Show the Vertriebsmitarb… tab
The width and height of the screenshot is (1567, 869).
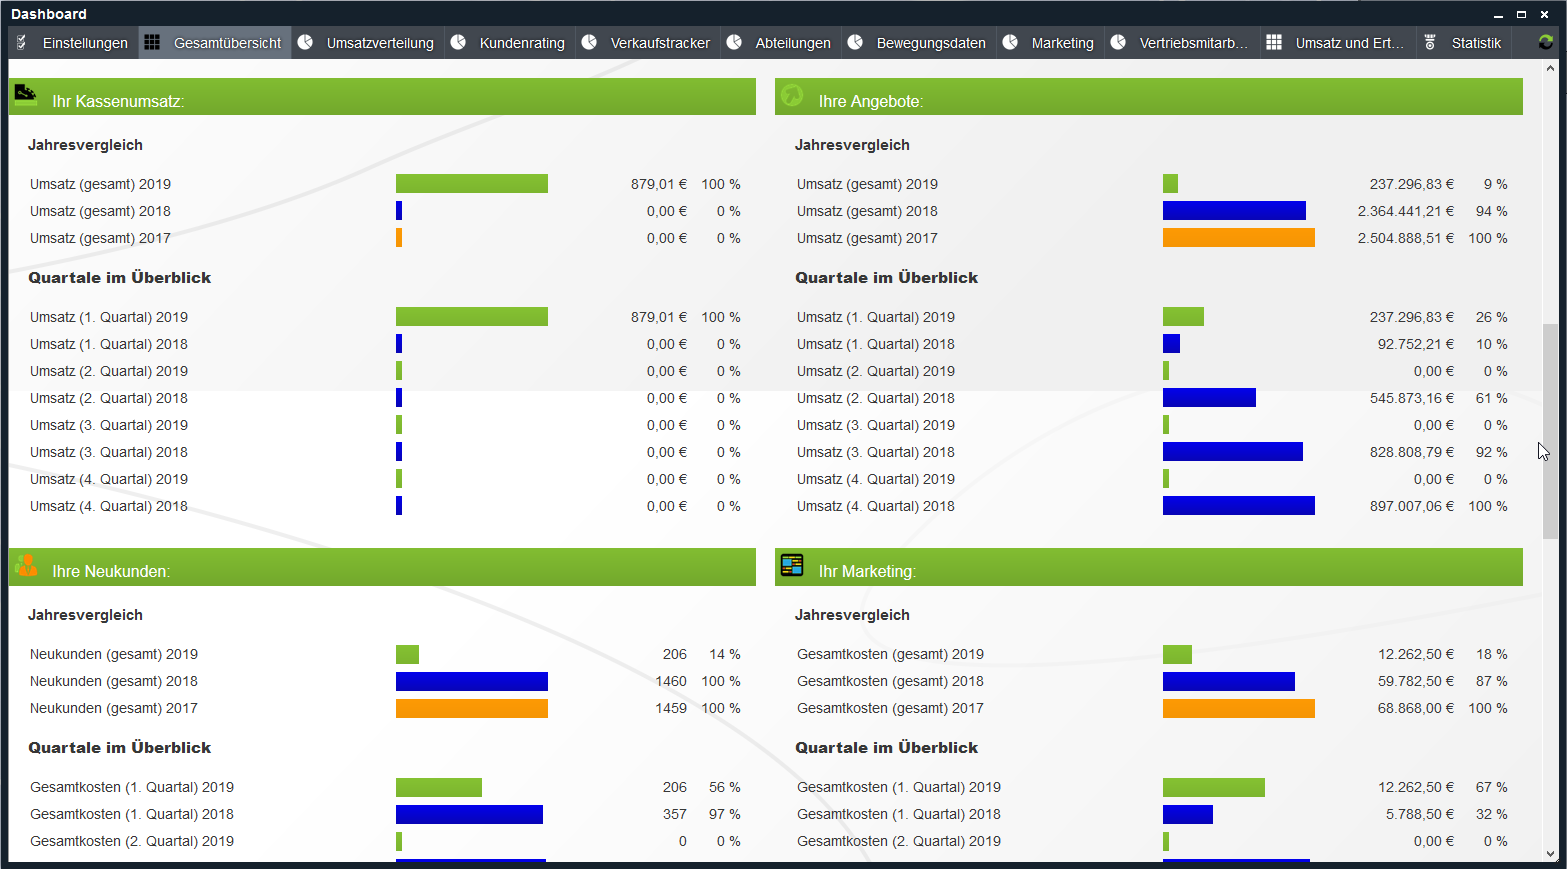coord(1182,43)
